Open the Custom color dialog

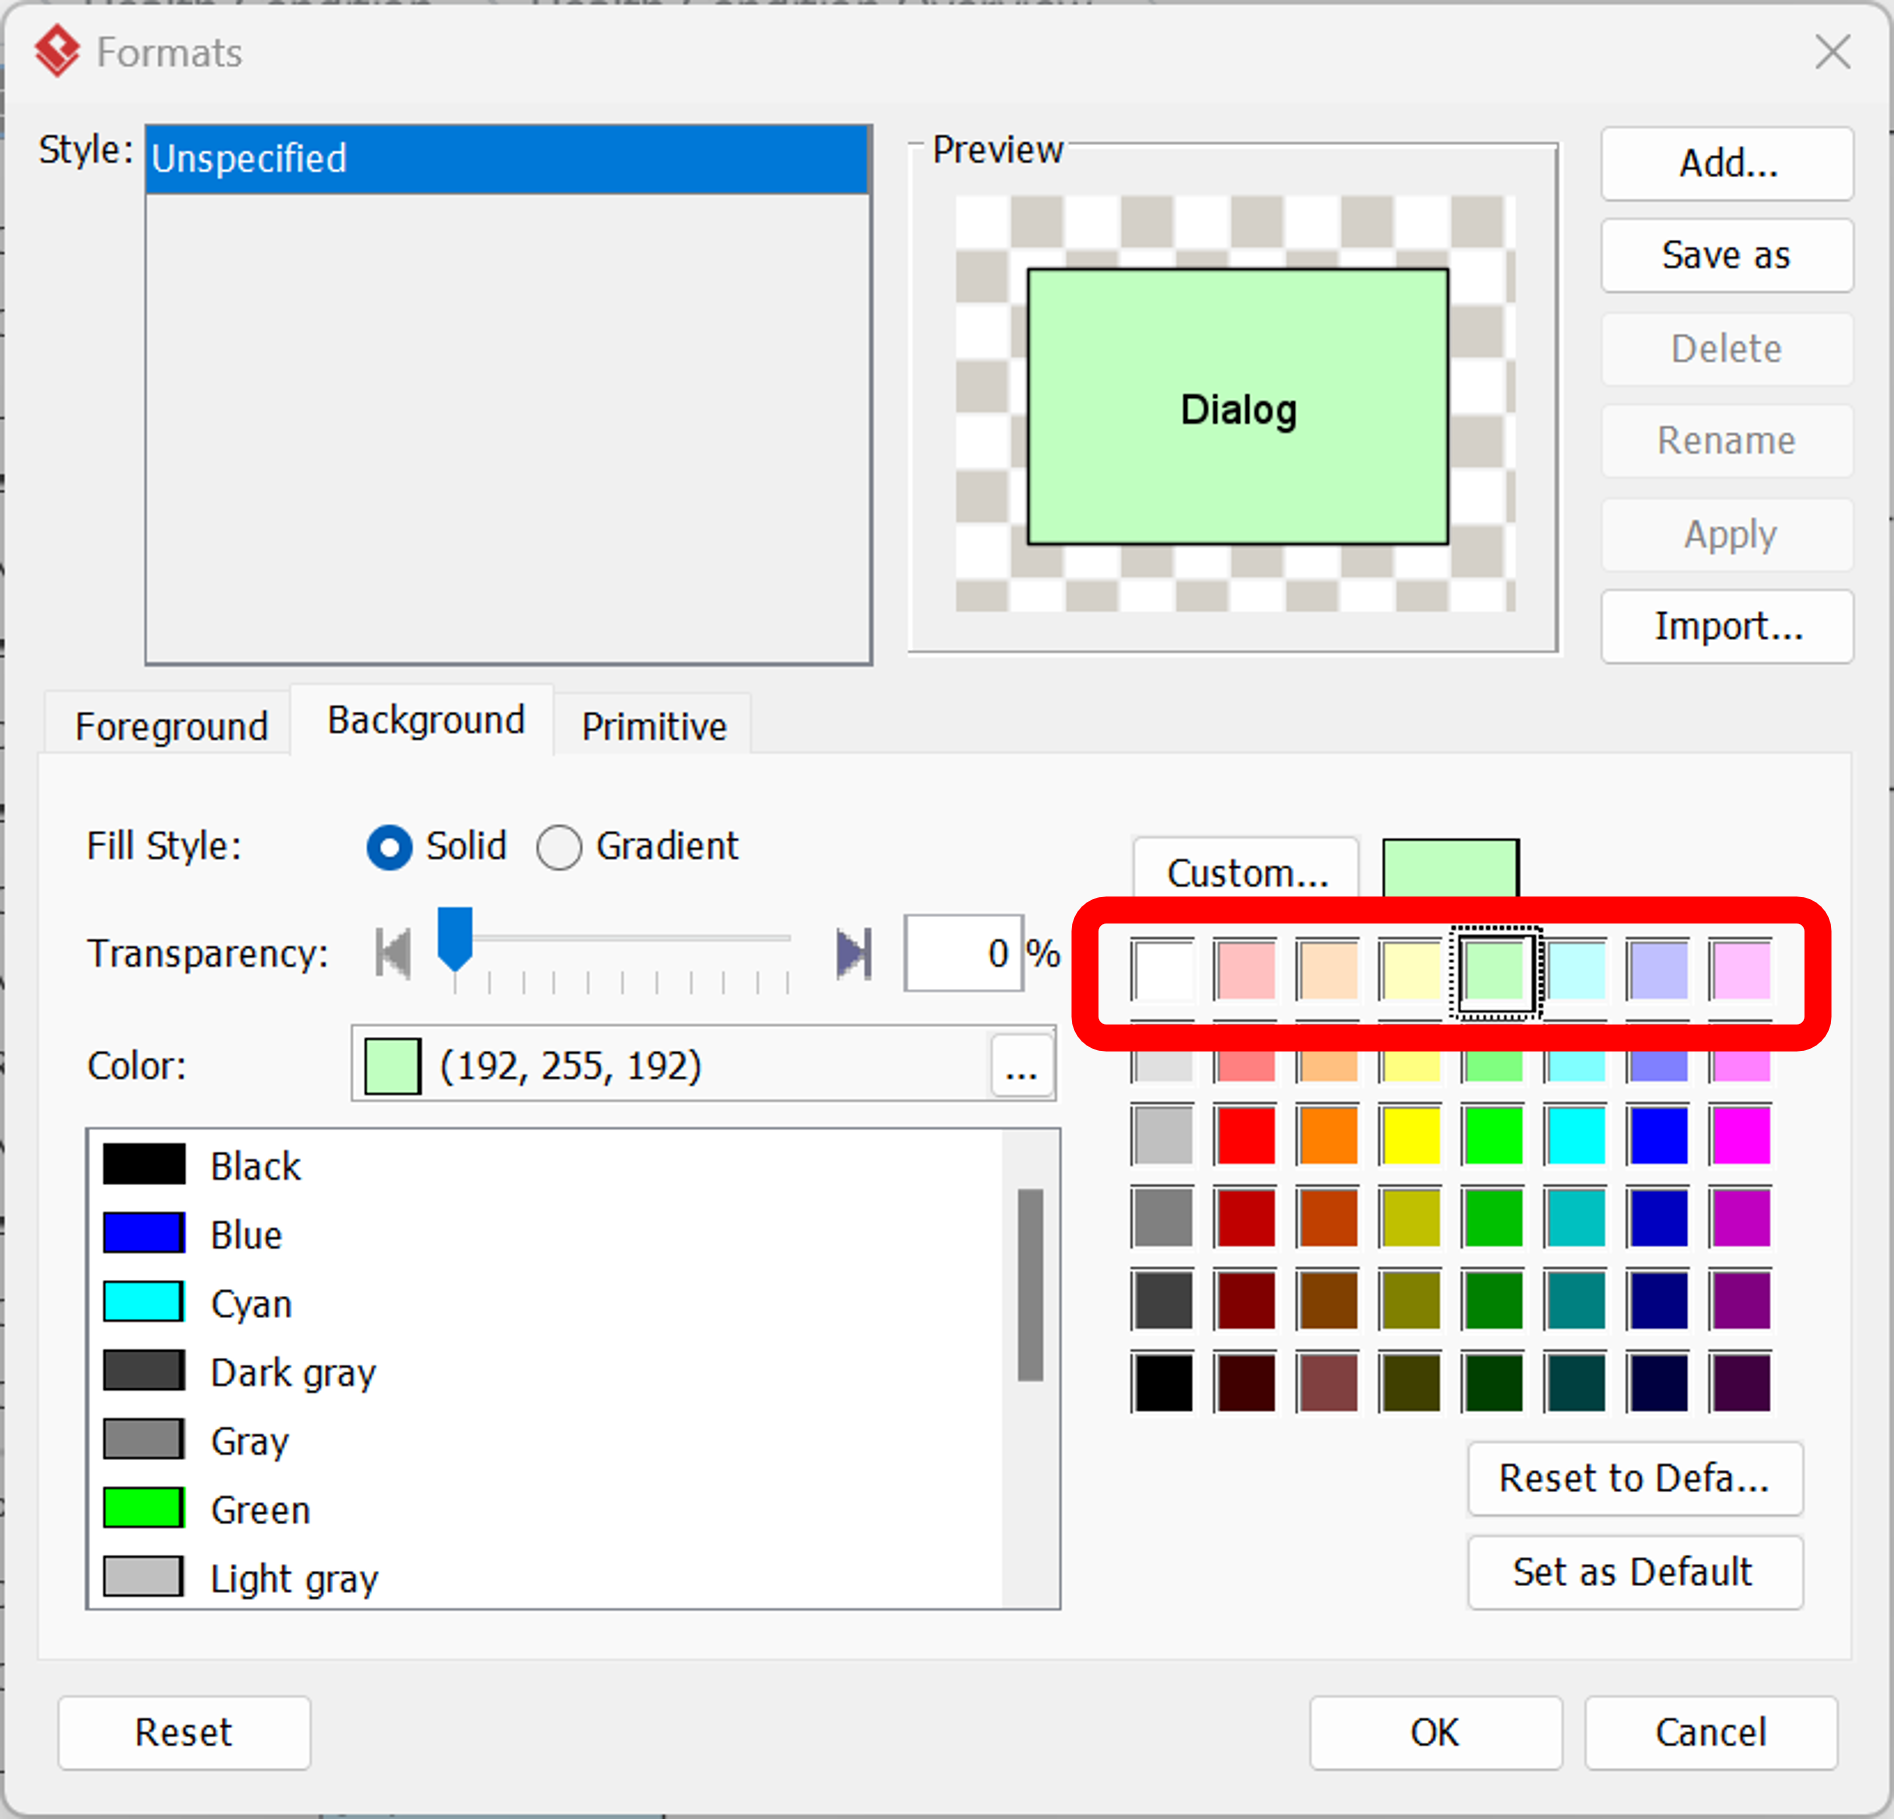(1245, 869)
